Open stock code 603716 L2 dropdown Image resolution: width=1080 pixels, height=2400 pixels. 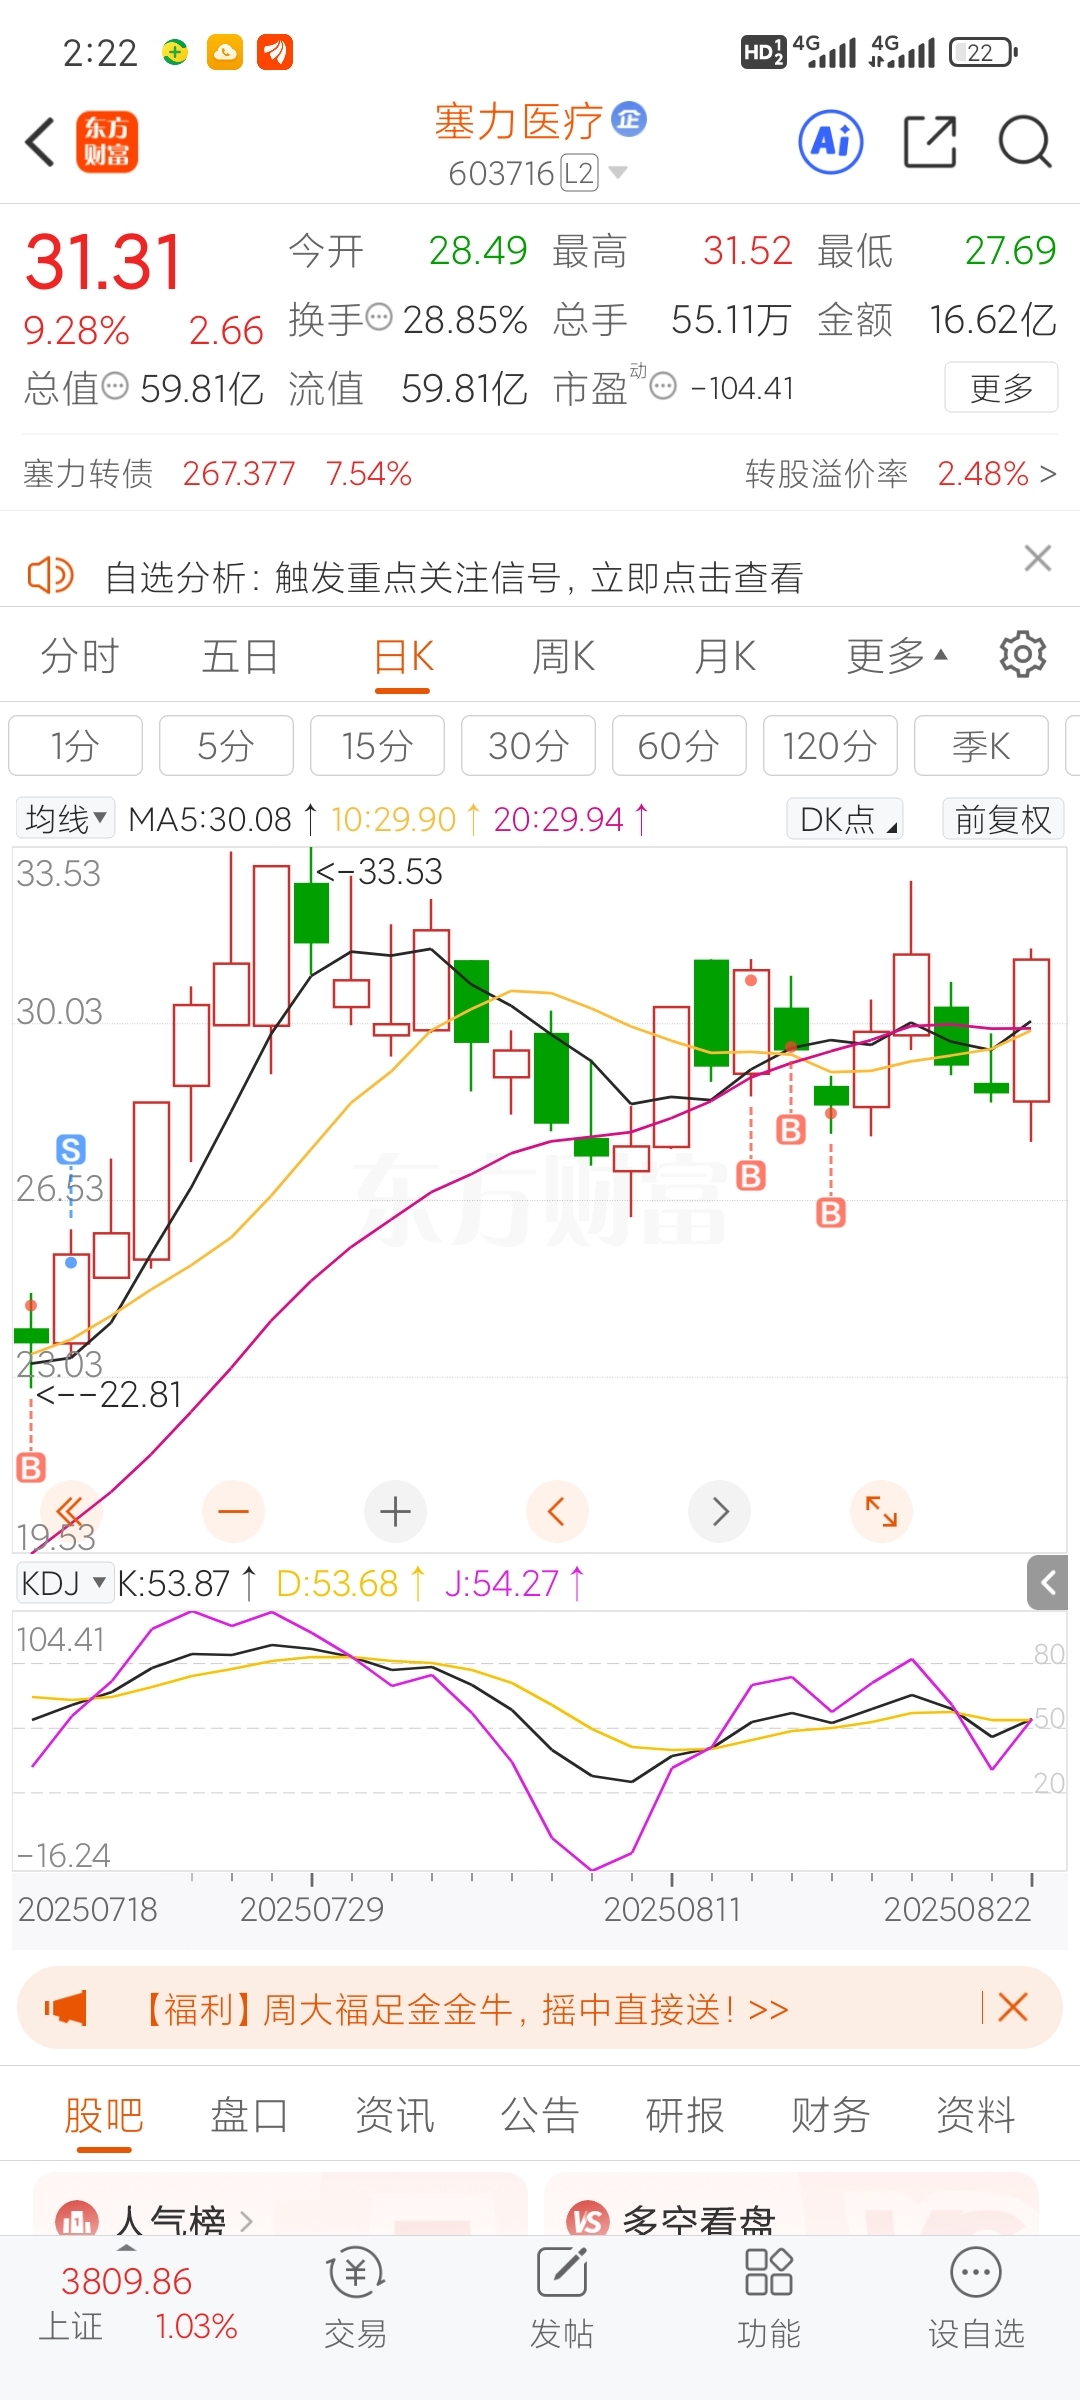[538, 173]
